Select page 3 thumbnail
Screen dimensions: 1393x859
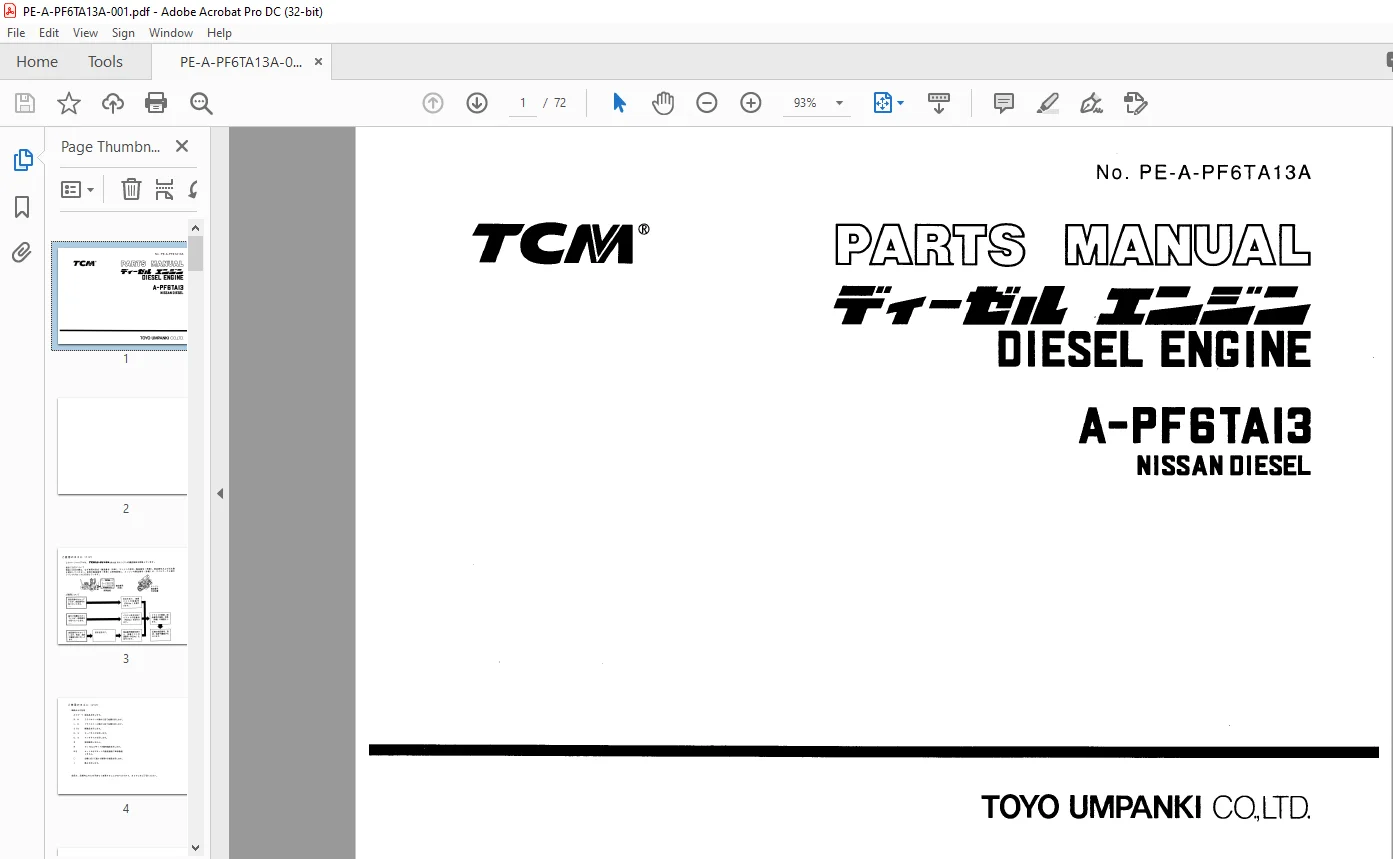coord(122,596)
